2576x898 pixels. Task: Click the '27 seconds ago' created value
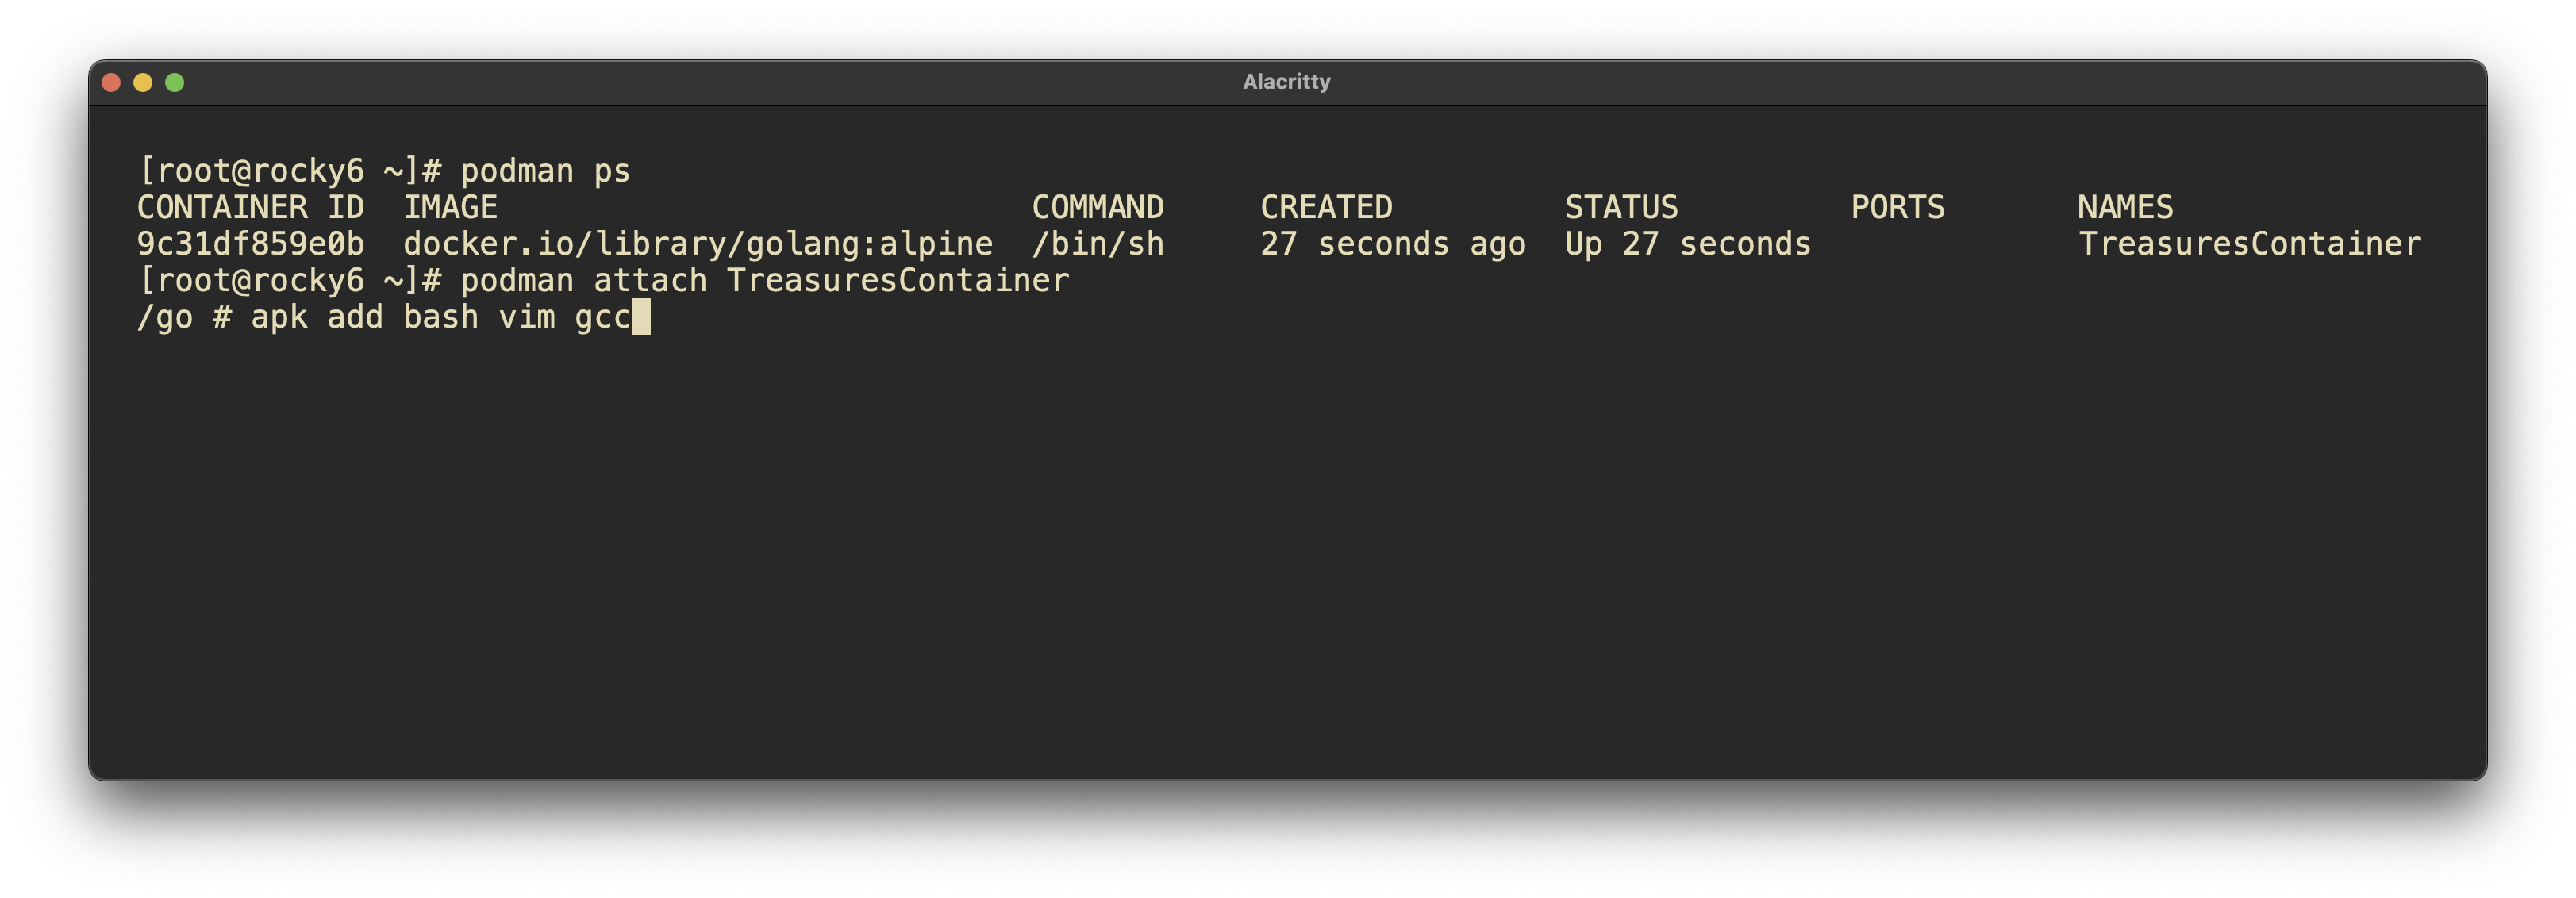click(1392, 244)
